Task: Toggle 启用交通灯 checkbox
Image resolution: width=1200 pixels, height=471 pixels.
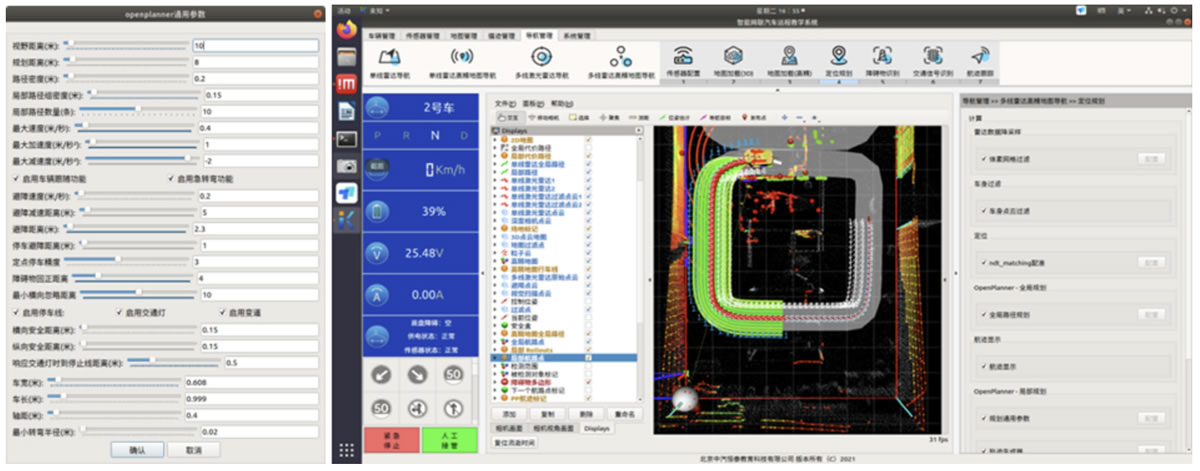Action: click(x=120, y=311)
